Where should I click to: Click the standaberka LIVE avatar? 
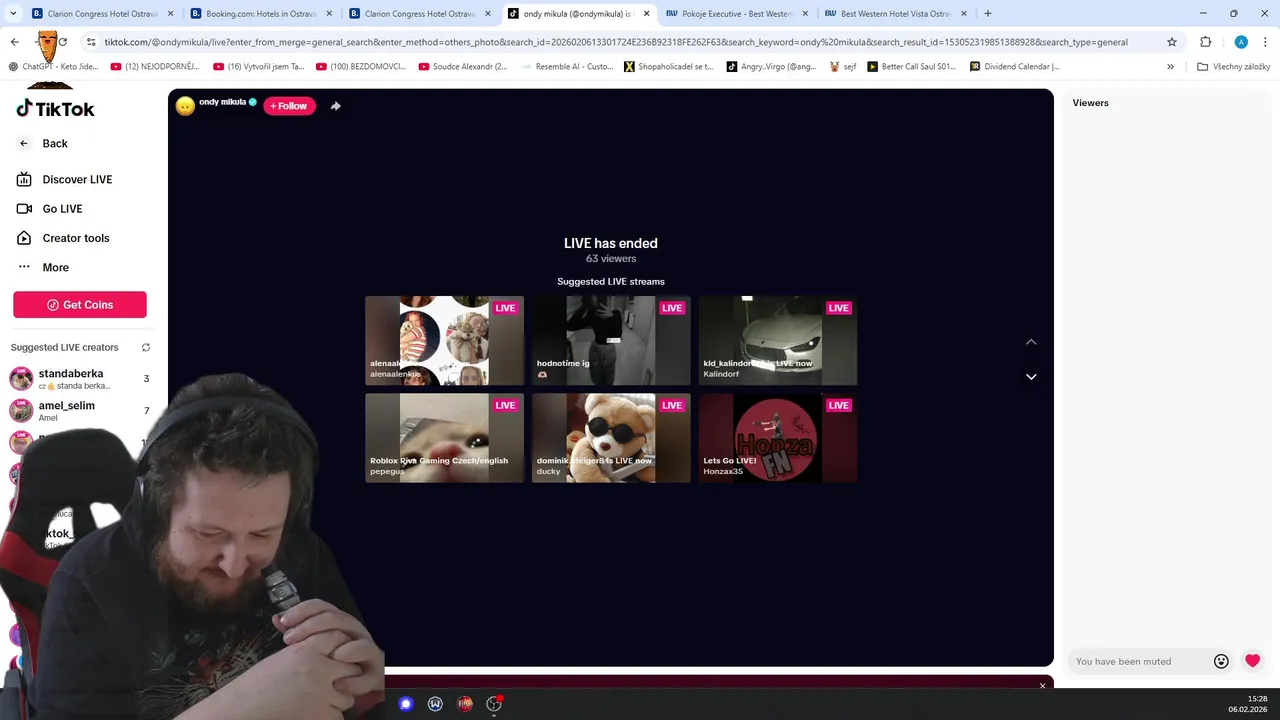click(x=21, y=379)
